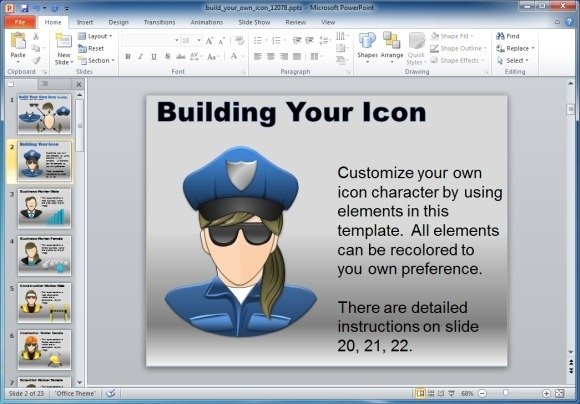This screenshot has height=404, width=580.
Task: Toggle Bold formatting
Action: [128, 57]
